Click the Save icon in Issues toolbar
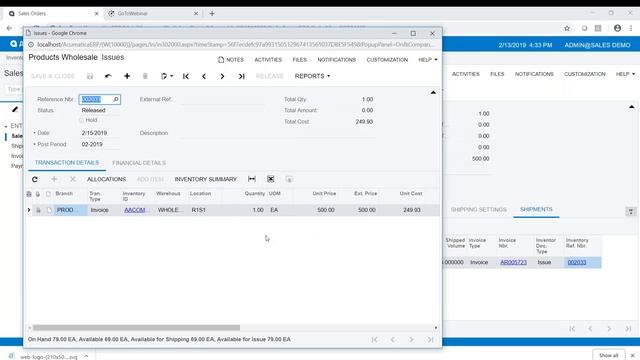The height and width of the screenshot is (360, 640). click(90, 76)
